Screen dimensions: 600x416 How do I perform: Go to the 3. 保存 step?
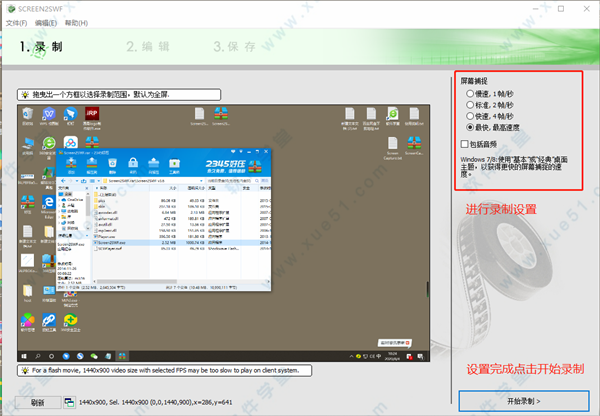click(x=234, y=46)
